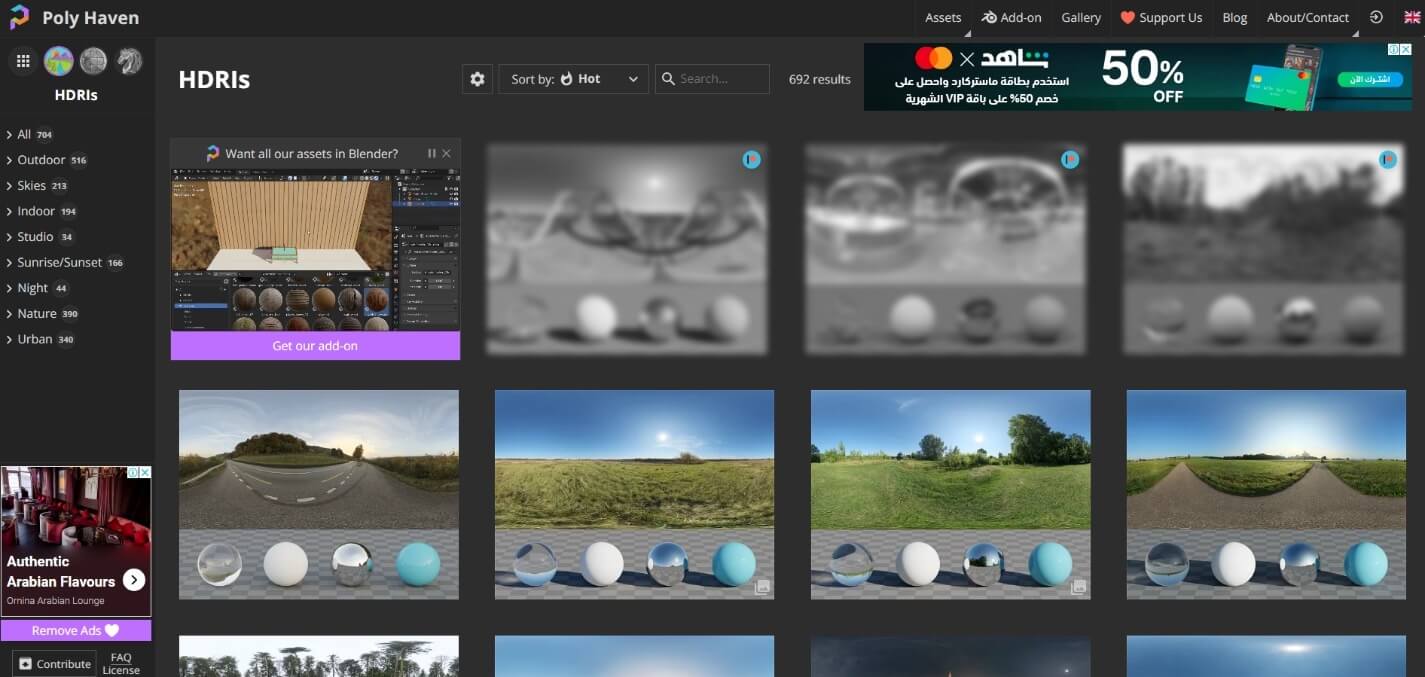Open the language flag selector
The width and height of the screenshot is (1425, 677).
pos(1411,17)
